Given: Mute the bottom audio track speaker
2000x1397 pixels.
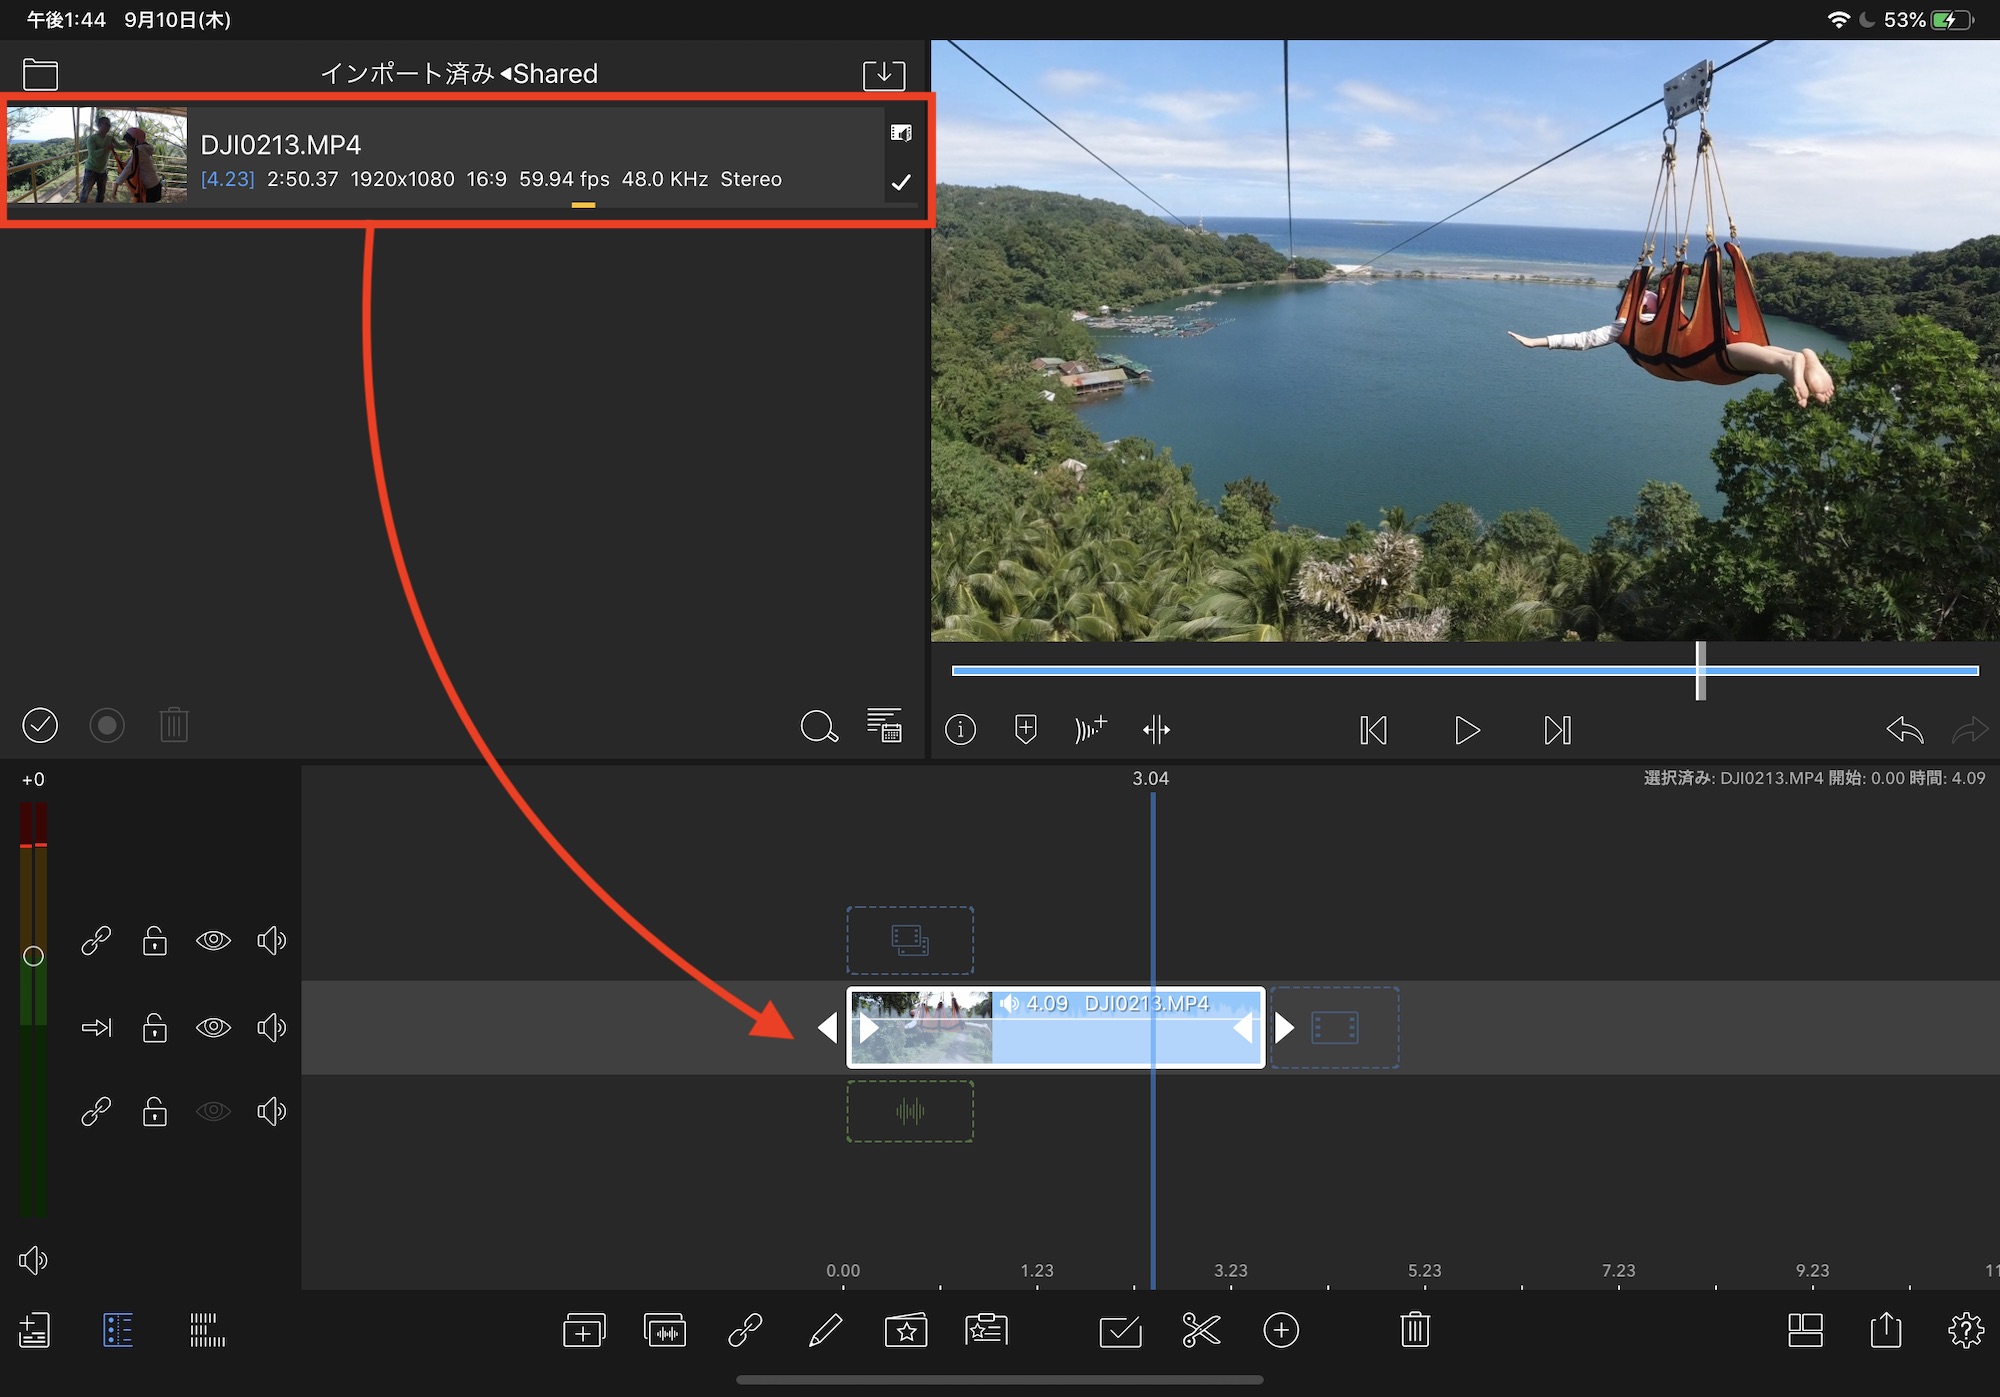Looking at the screenshot, I should [x=271, y=1111].
